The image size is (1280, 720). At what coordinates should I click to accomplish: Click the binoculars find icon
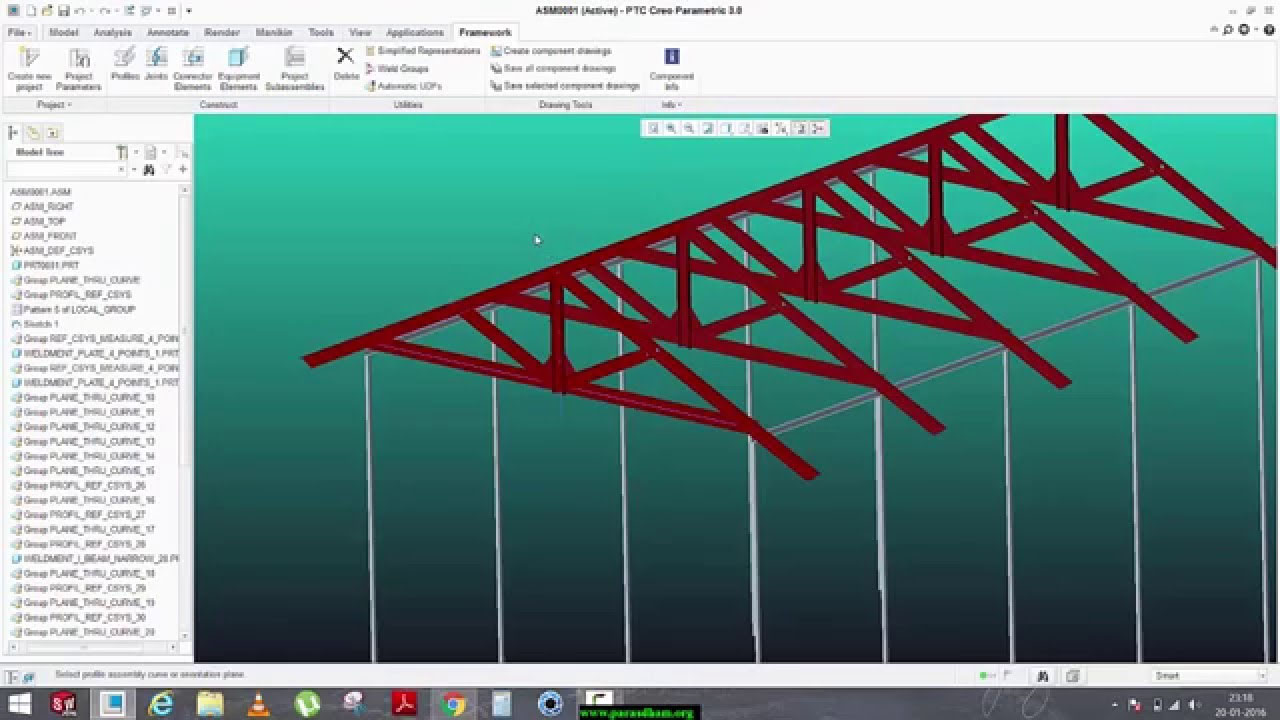pos(149,170)
